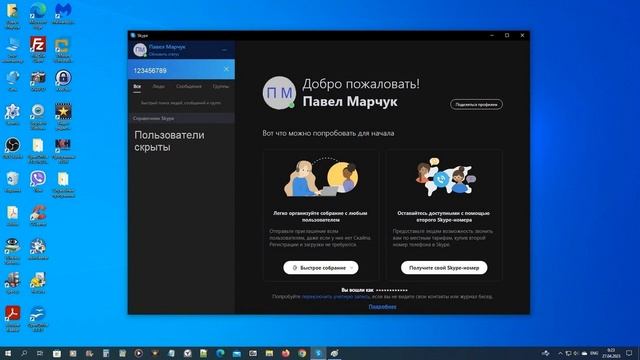Switch to the Сообщения tab

(x=189, y=87)
